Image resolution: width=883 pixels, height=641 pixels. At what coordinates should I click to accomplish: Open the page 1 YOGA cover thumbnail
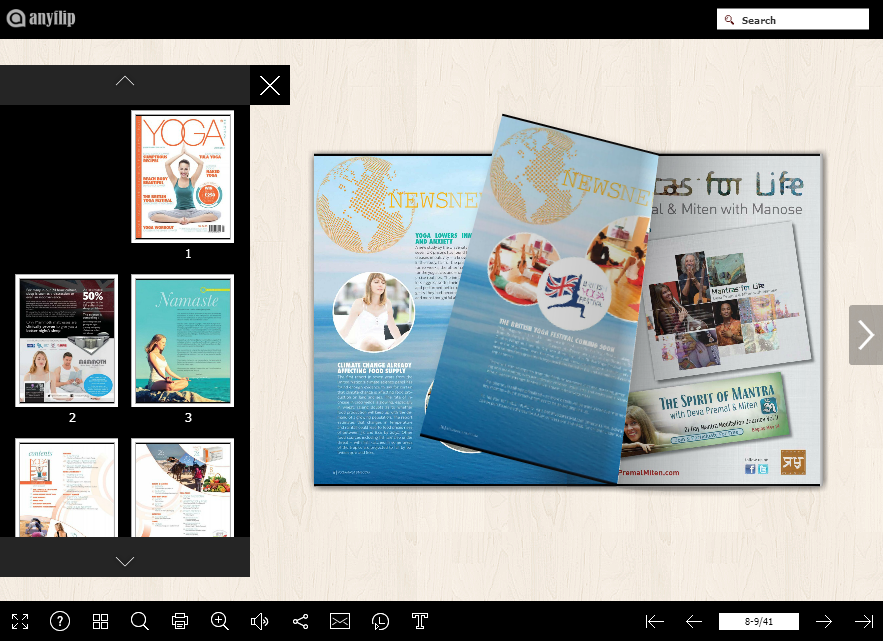tap(182, 176)
